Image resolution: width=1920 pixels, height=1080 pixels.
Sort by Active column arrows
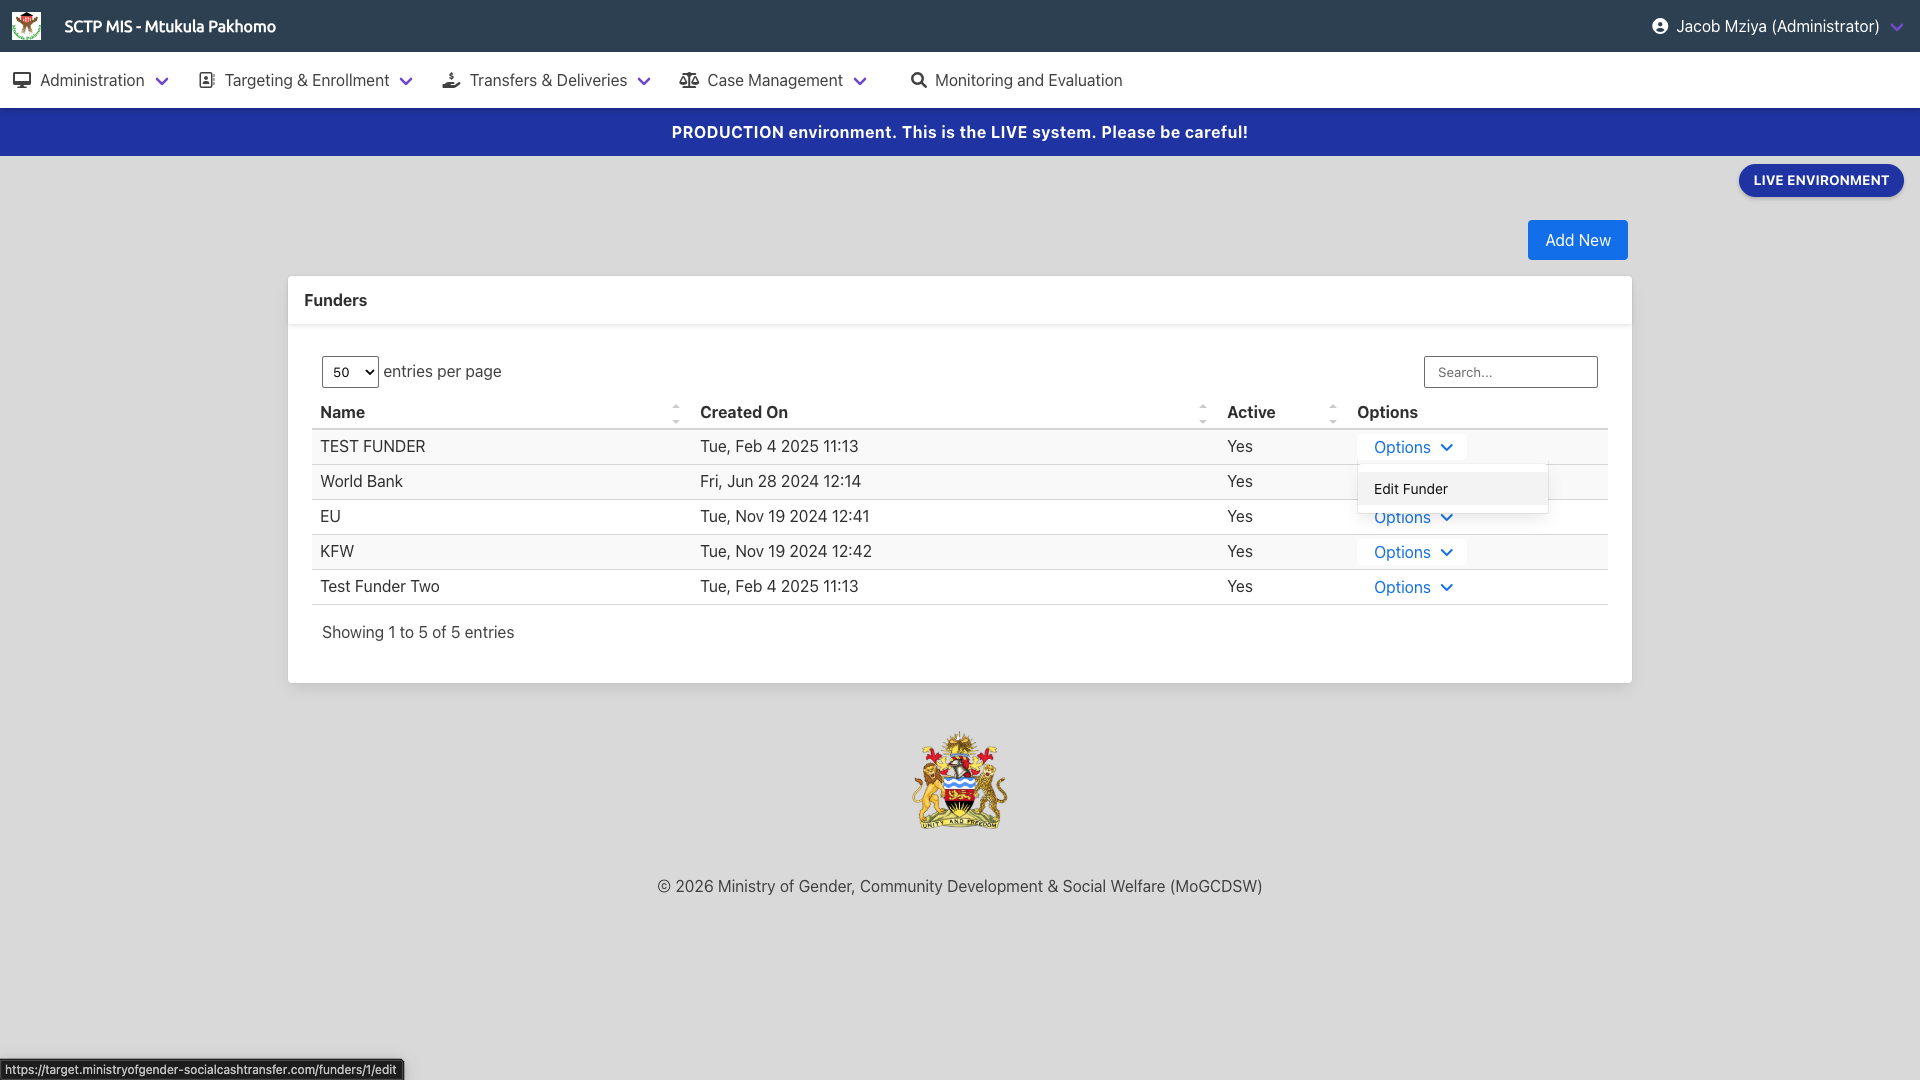point(1333,413)
